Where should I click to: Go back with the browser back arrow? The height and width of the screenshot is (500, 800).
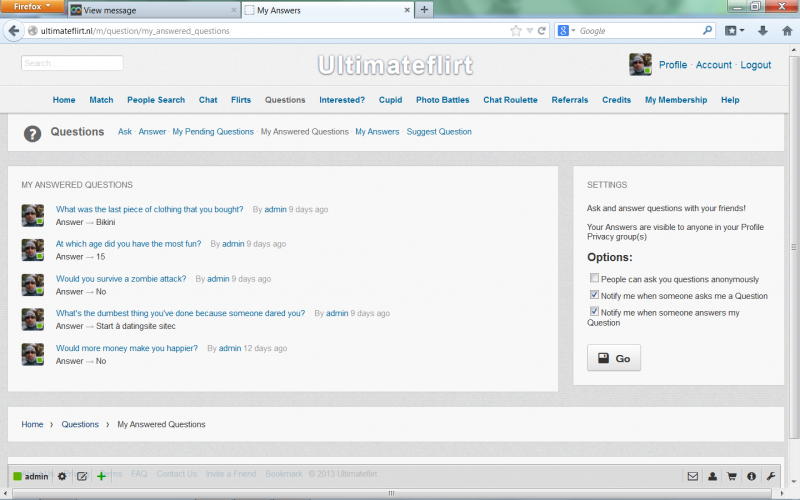tap(14, 31)
